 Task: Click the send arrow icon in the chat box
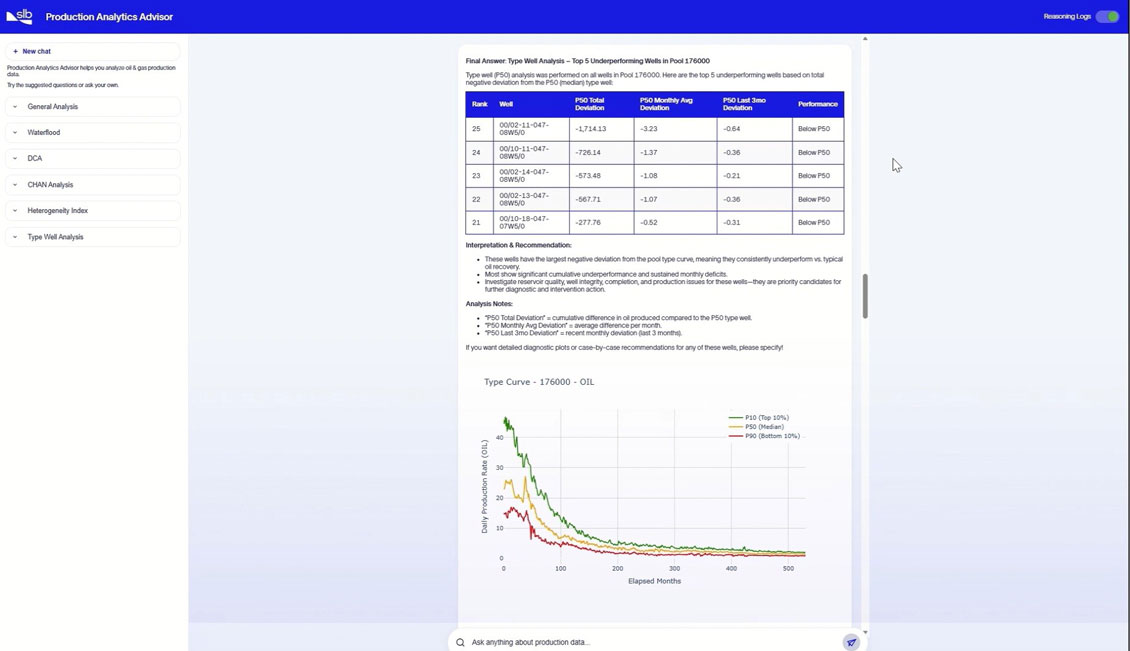pos(851,642)
